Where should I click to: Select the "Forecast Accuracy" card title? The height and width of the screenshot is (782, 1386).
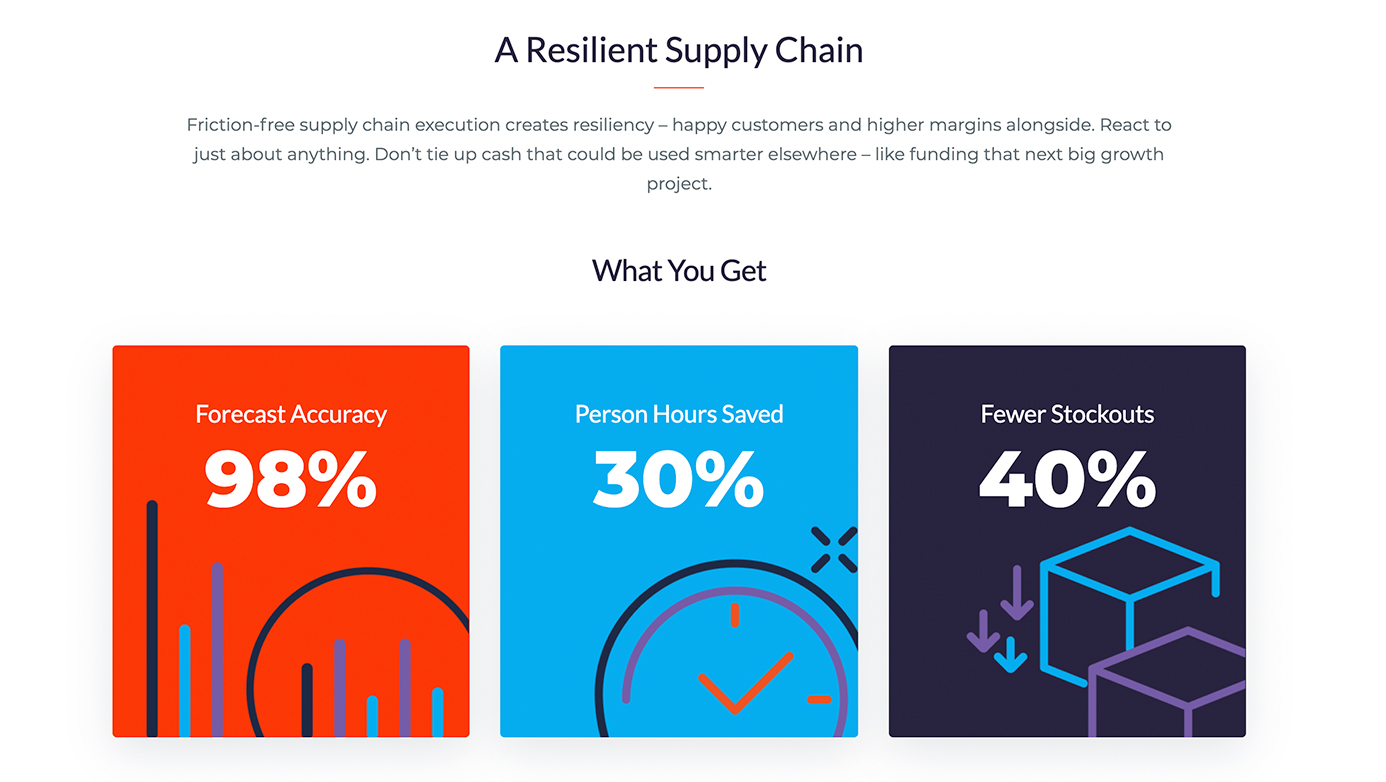[291, 414]
